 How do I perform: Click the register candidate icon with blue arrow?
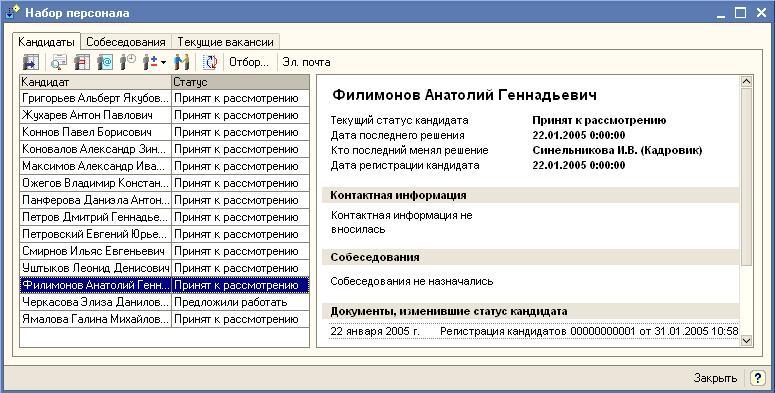pos(31,62)
